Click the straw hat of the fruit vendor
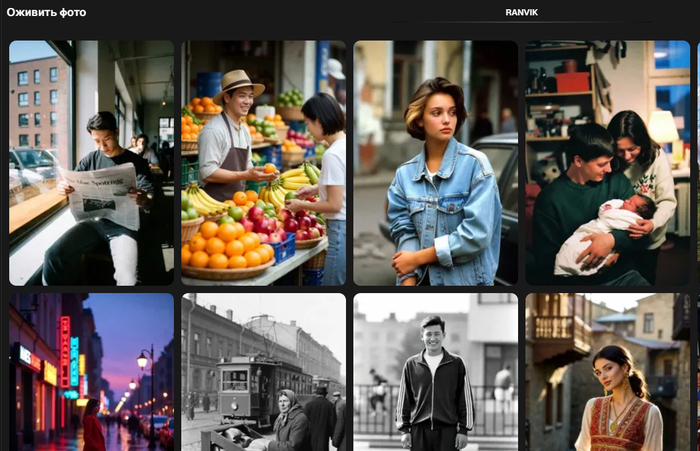700x451 pixels. tap(238, 86)
